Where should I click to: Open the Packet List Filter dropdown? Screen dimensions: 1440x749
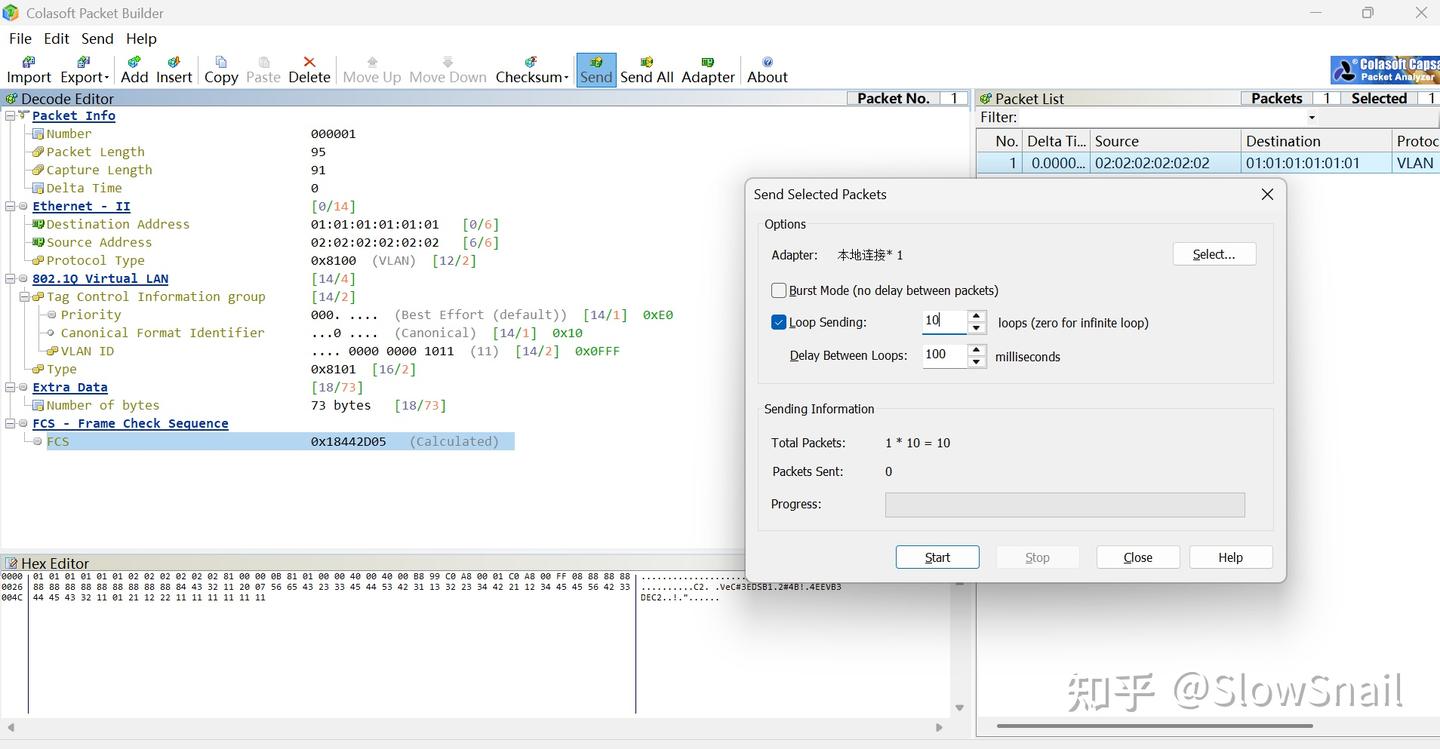1312,118
